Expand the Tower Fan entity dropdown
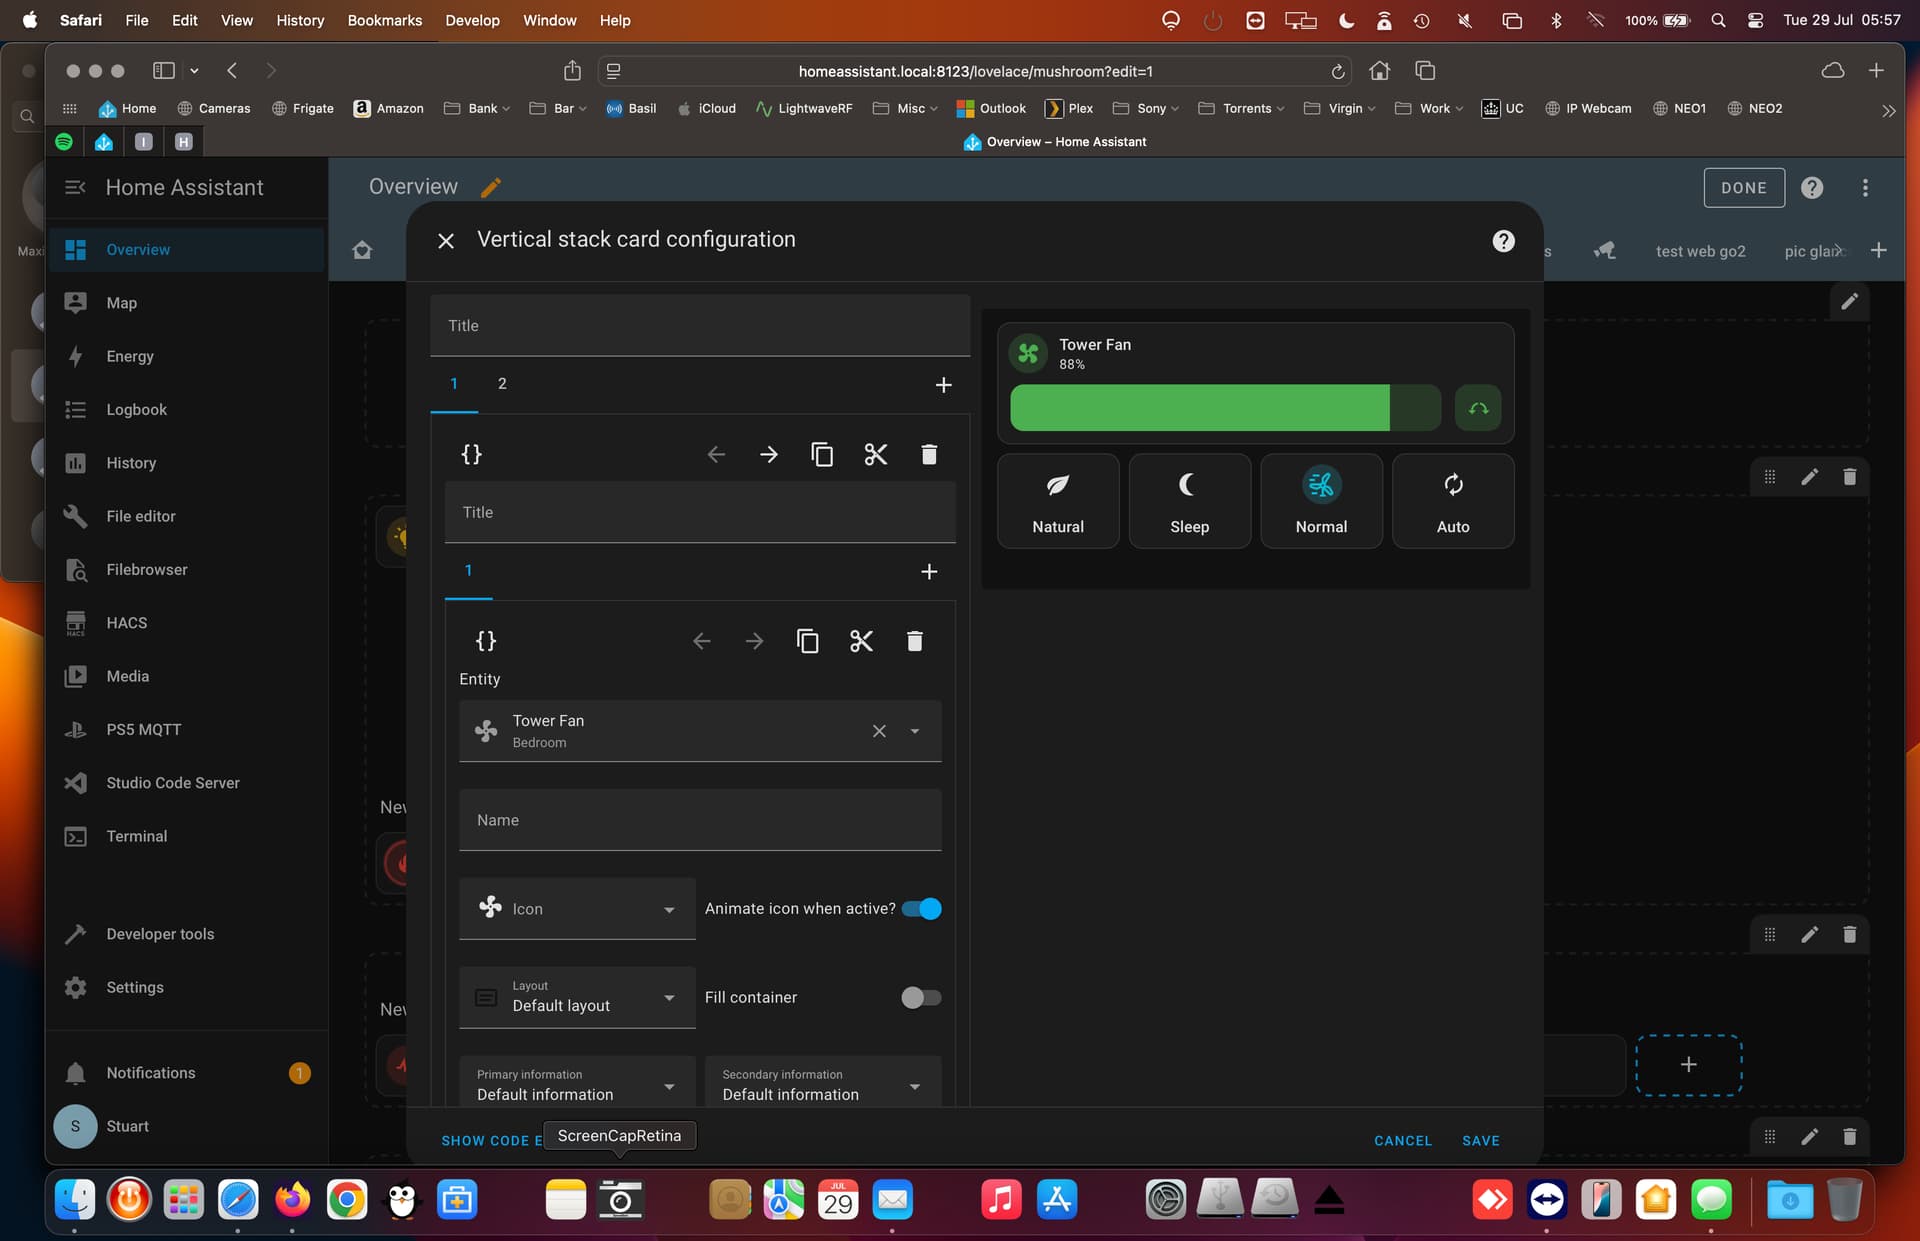 click(x=914, y=731)
